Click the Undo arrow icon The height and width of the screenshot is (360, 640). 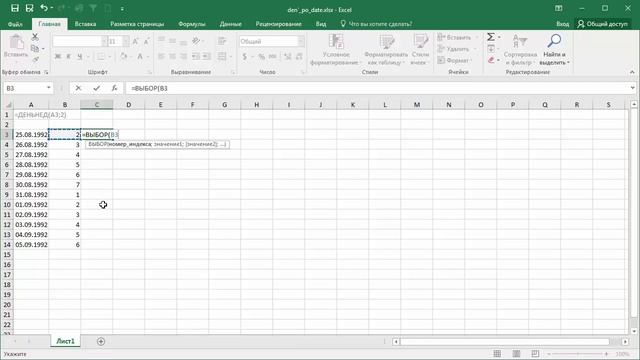pos(44,8)
